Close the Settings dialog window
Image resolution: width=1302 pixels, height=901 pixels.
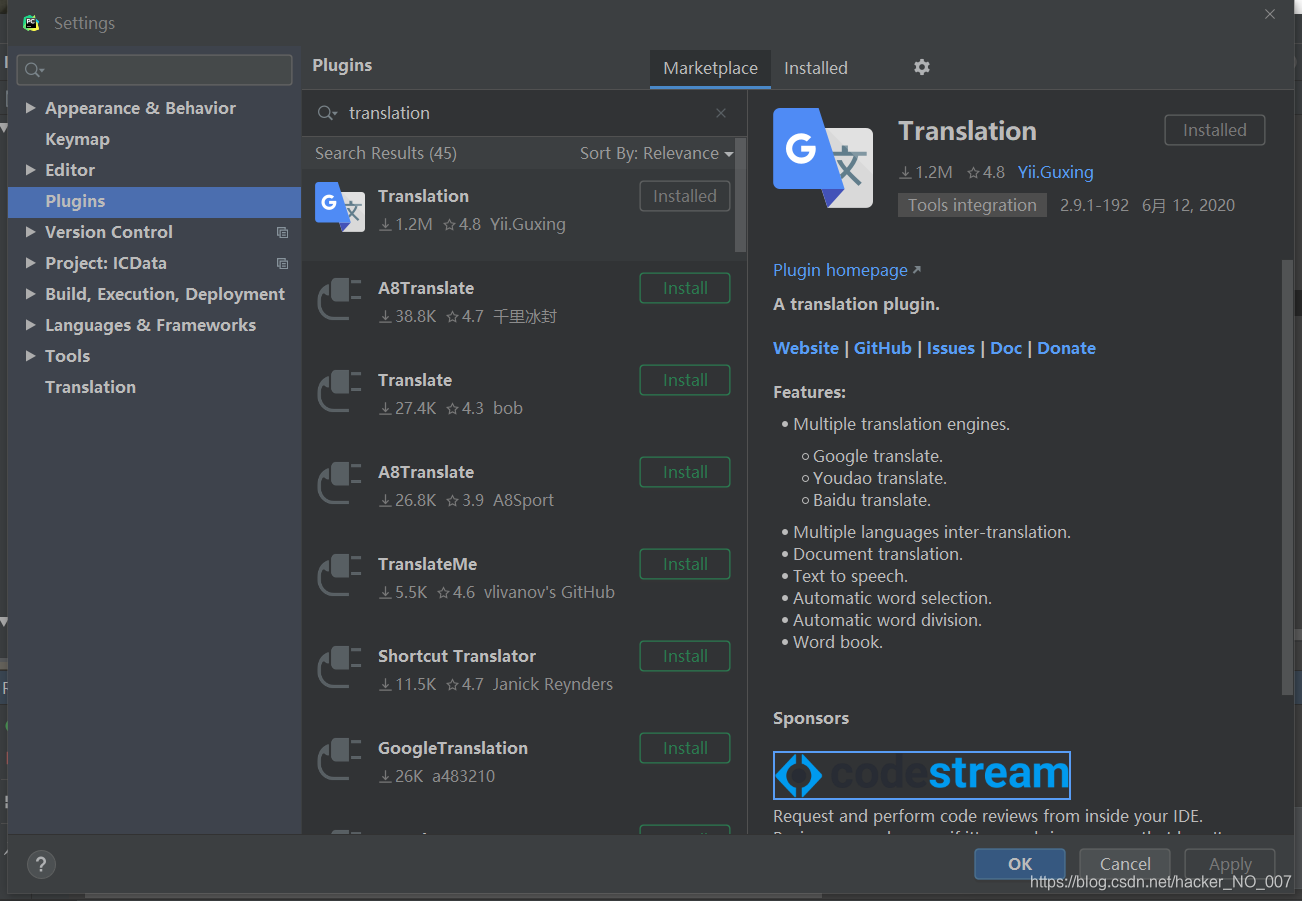click(x=1270, y=15)
